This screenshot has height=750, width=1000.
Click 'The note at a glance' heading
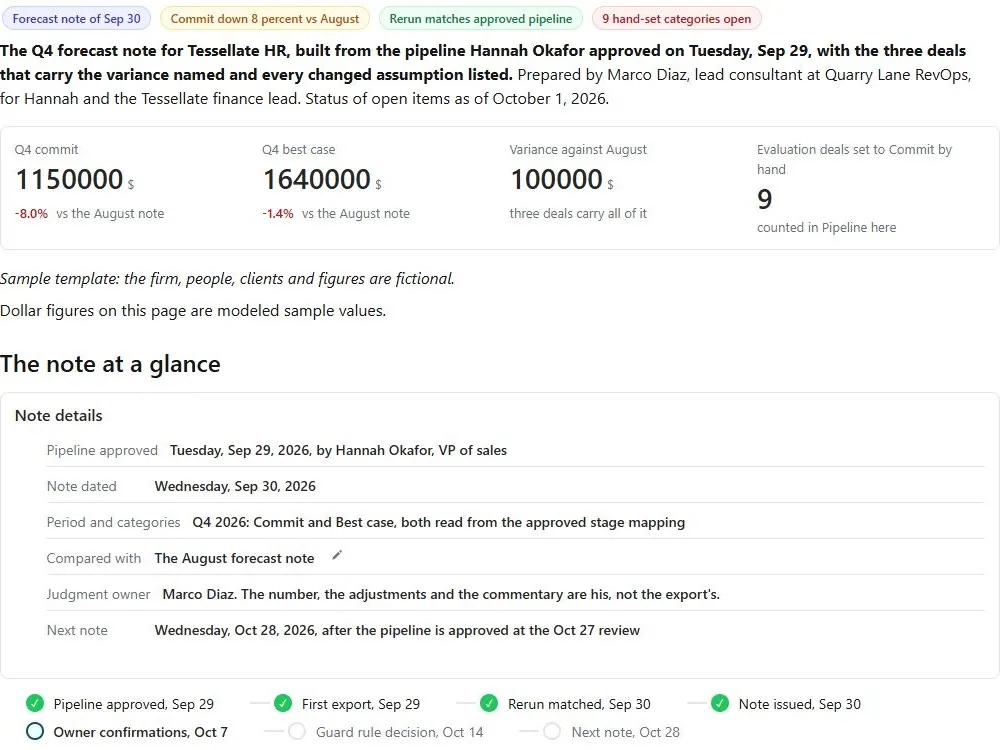click(110, 364)
